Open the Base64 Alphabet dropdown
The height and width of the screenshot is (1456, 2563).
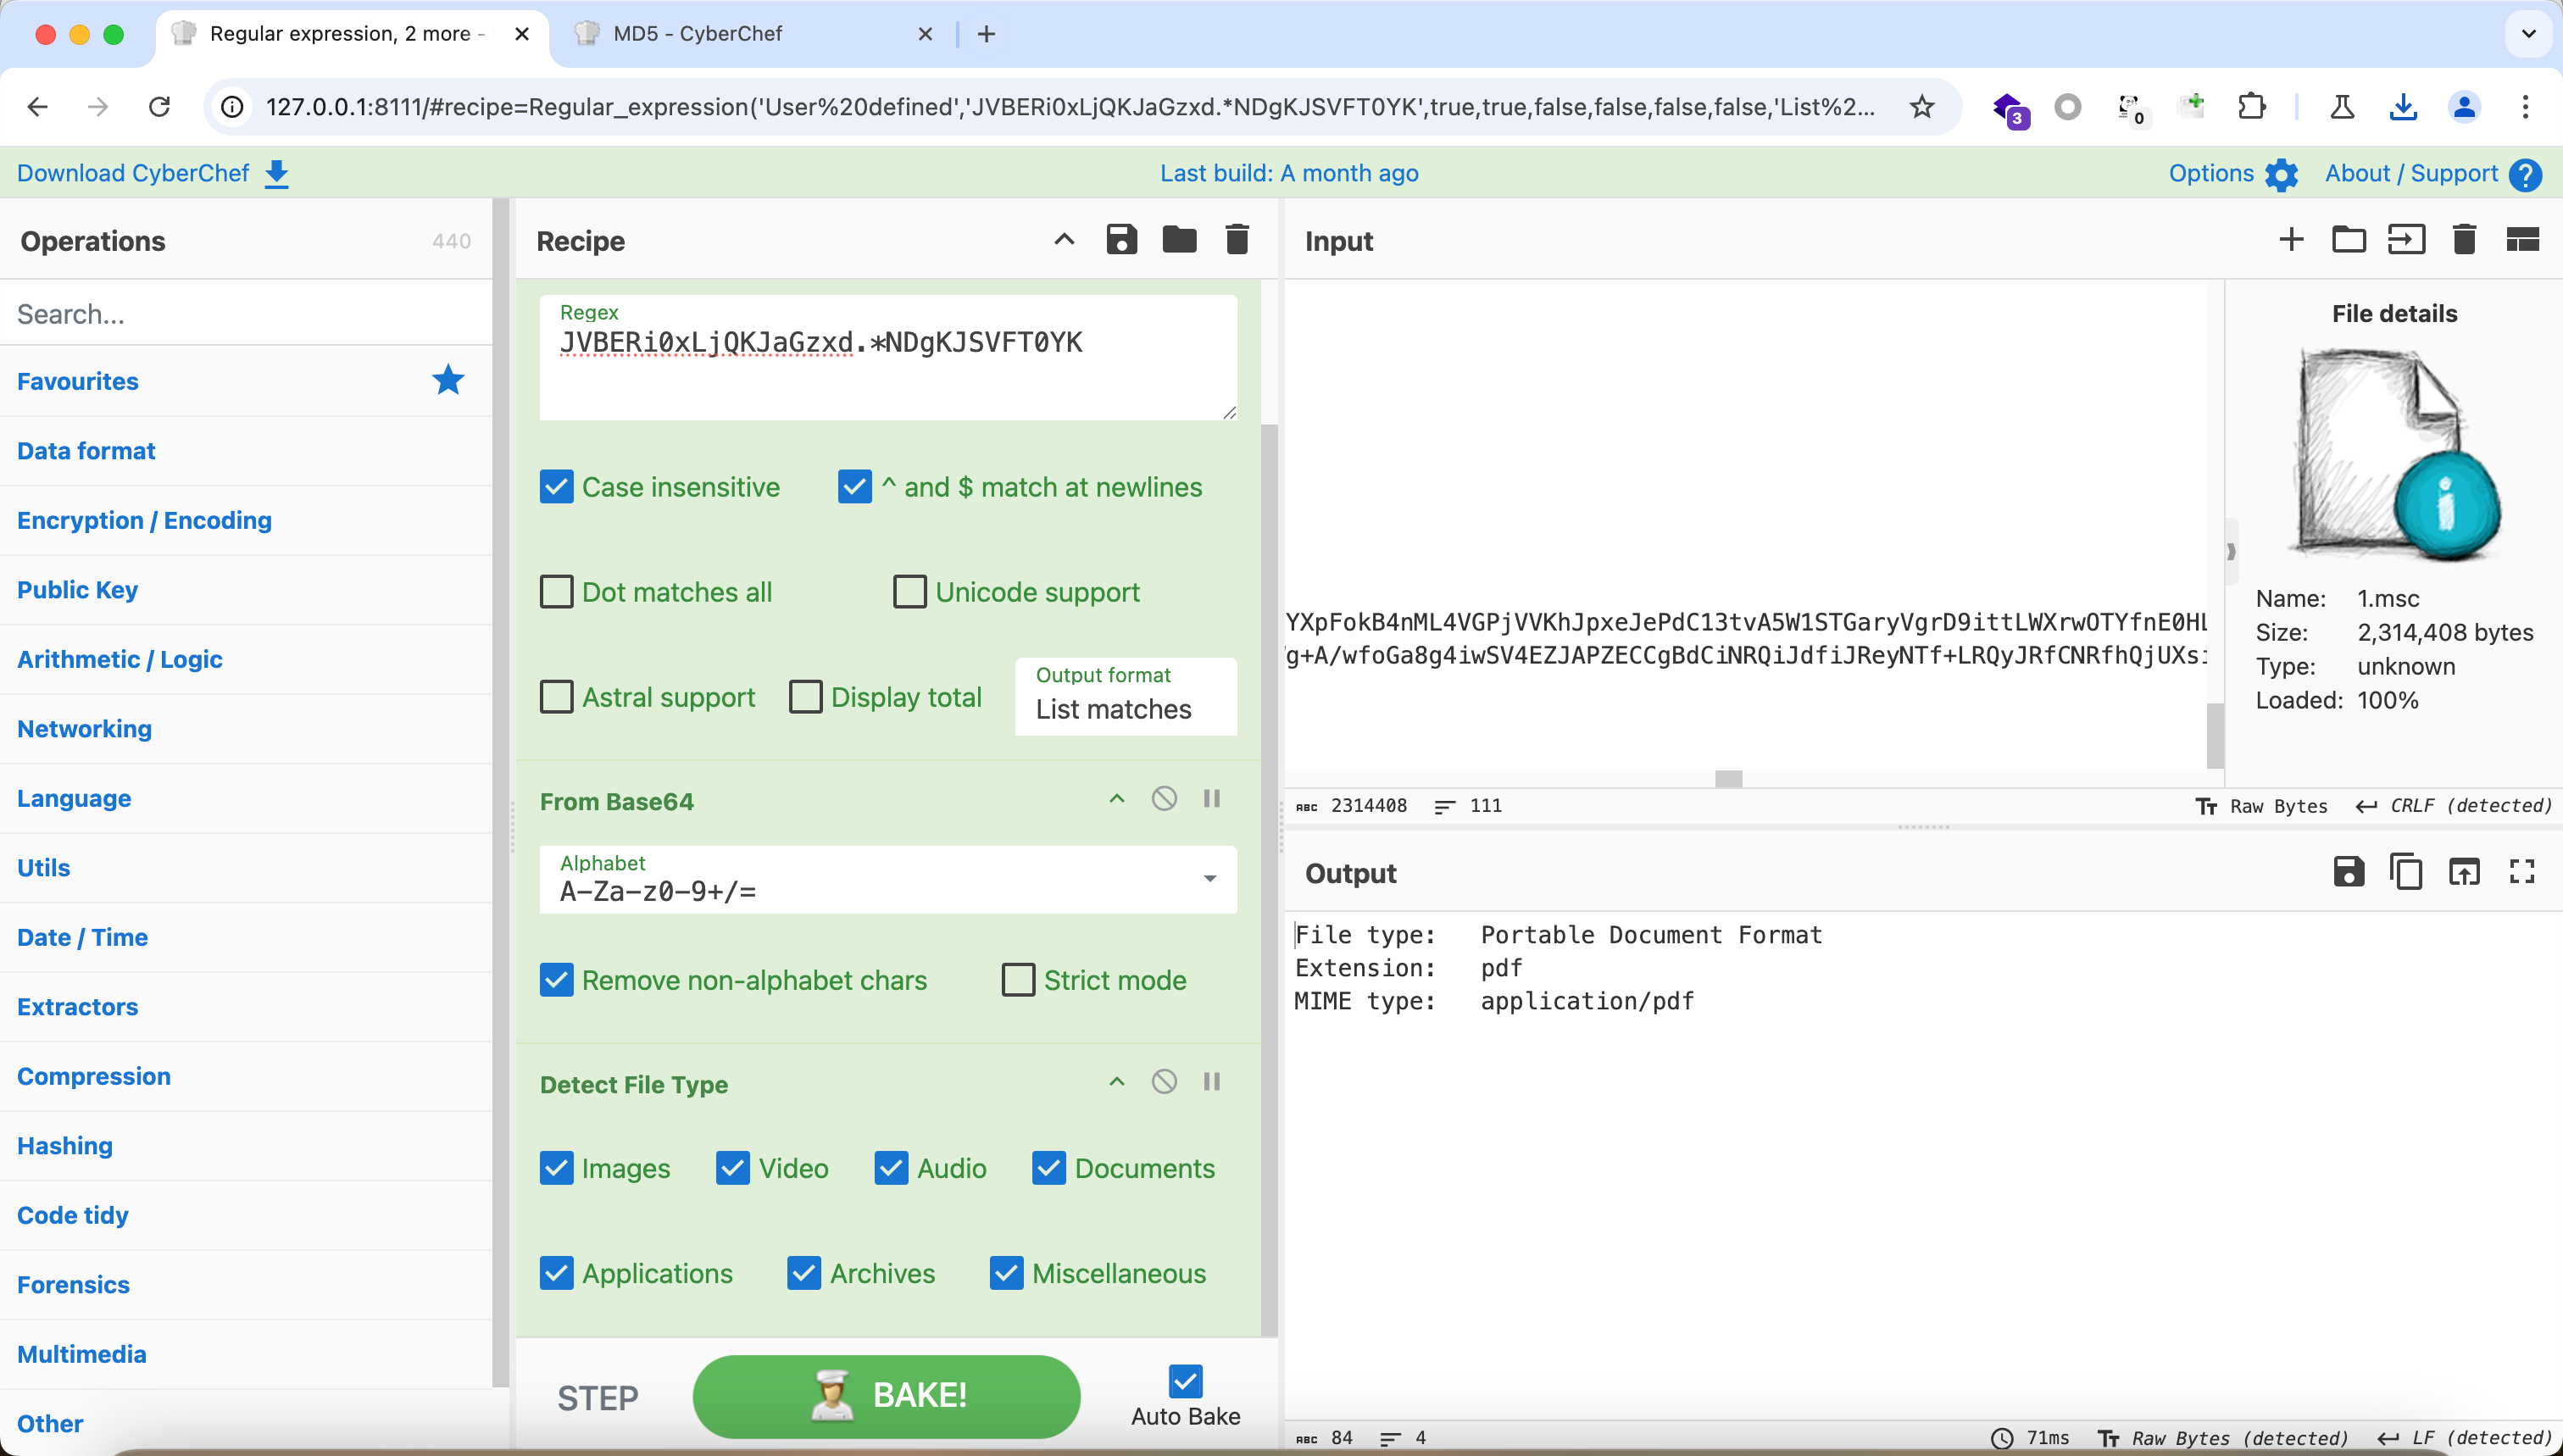tap(1210, 879)
